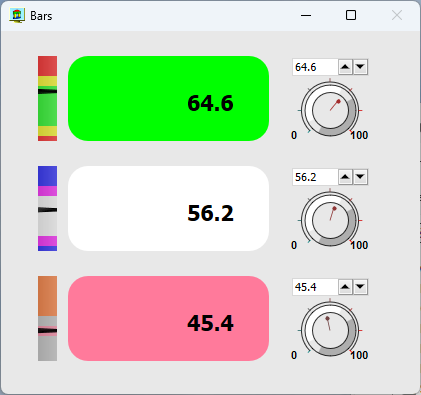Click the green display showing 64.6
This screenshot has height=395, width=421.
[168, 98]
